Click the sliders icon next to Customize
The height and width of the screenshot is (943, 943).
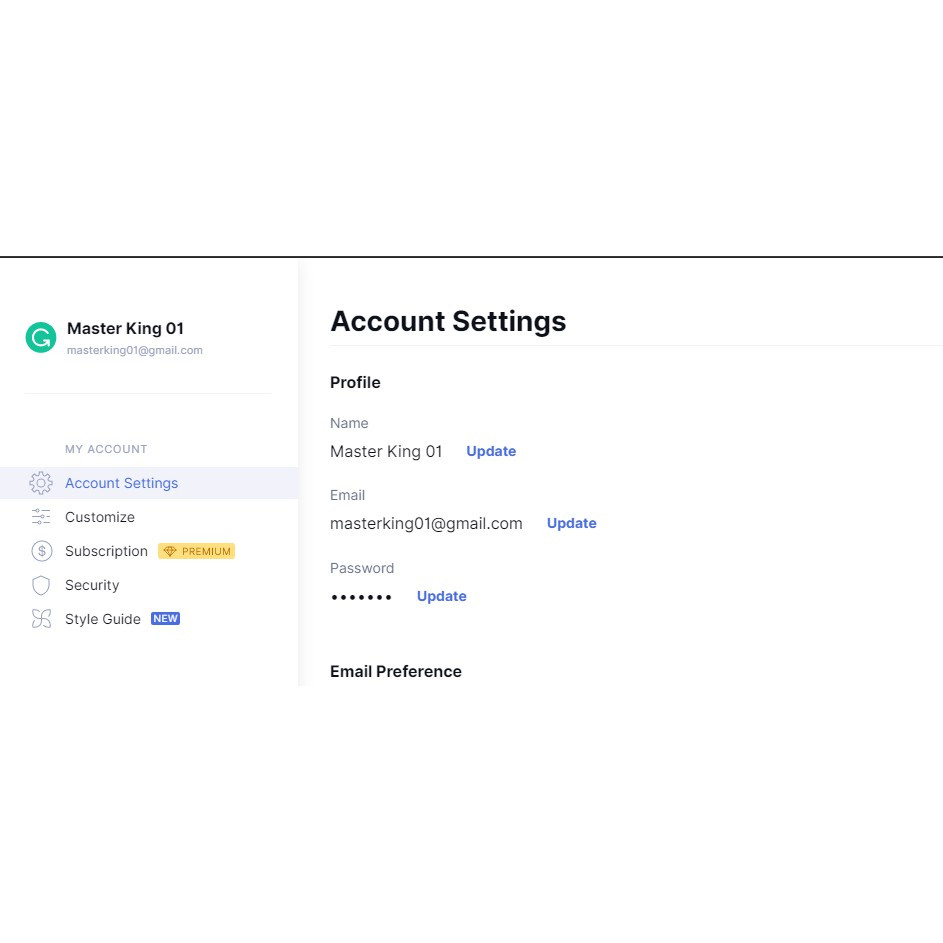(41, 517)
